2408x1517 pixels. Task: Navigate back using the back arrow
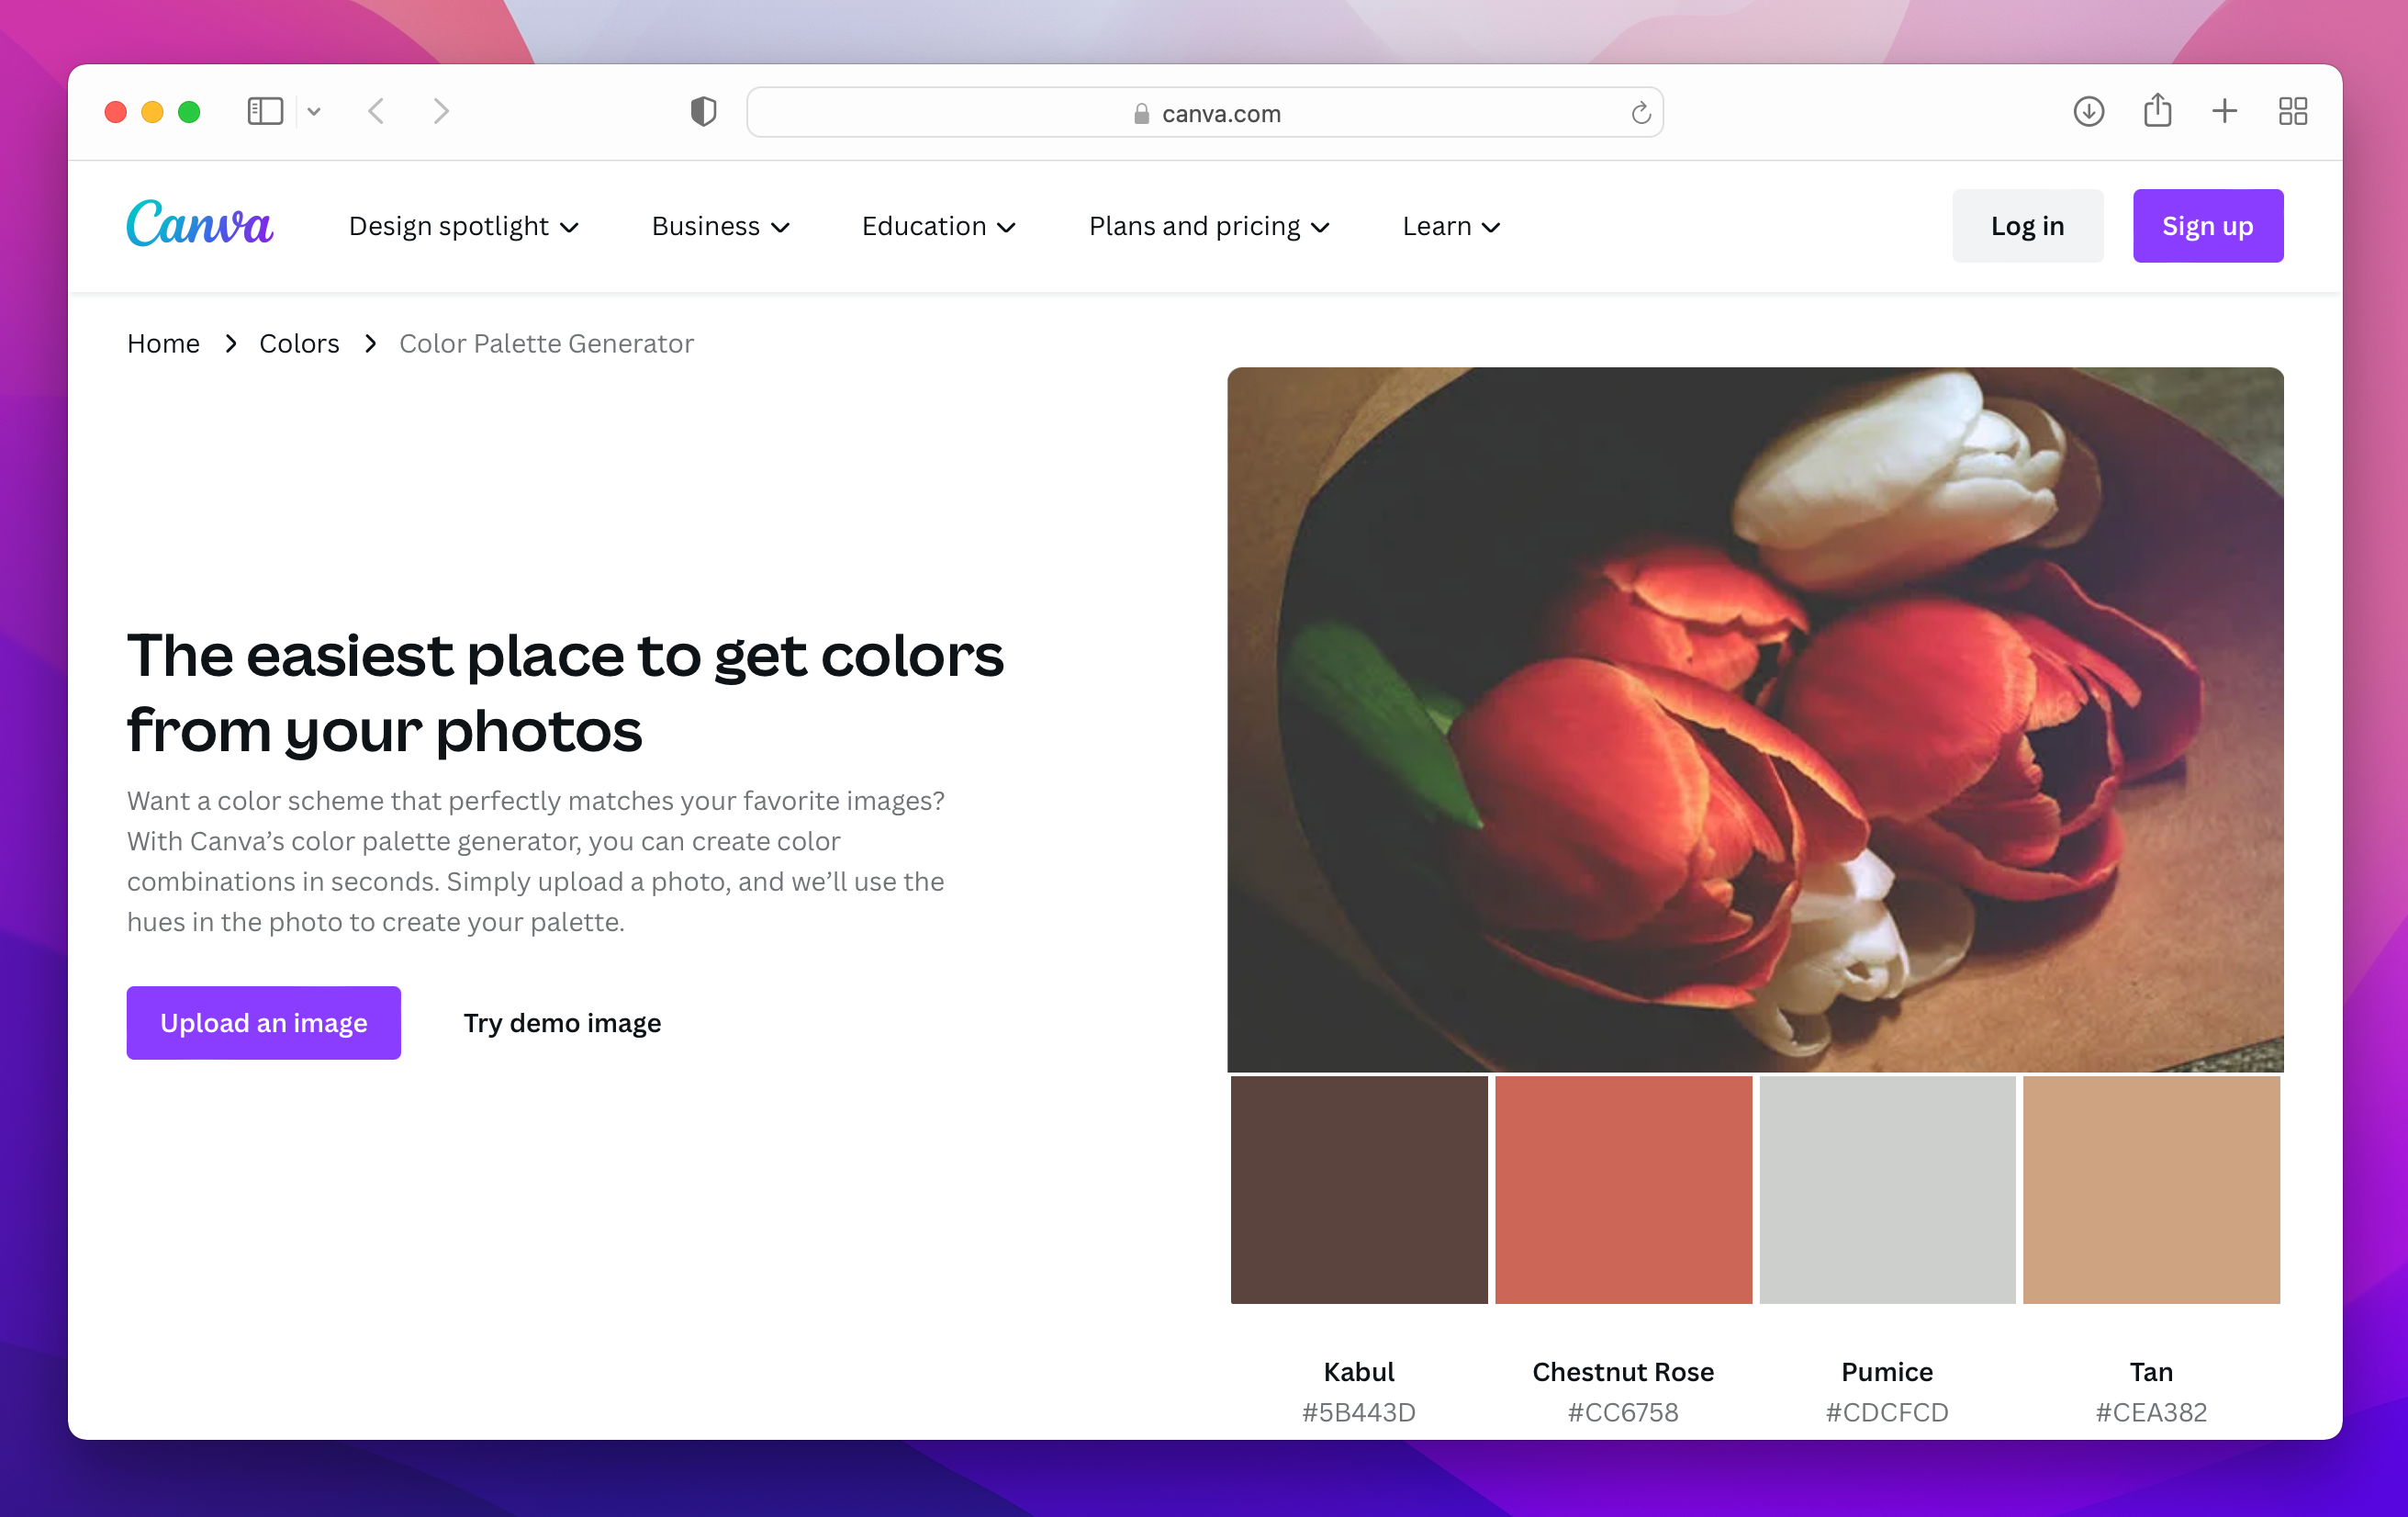click(377, 111)
